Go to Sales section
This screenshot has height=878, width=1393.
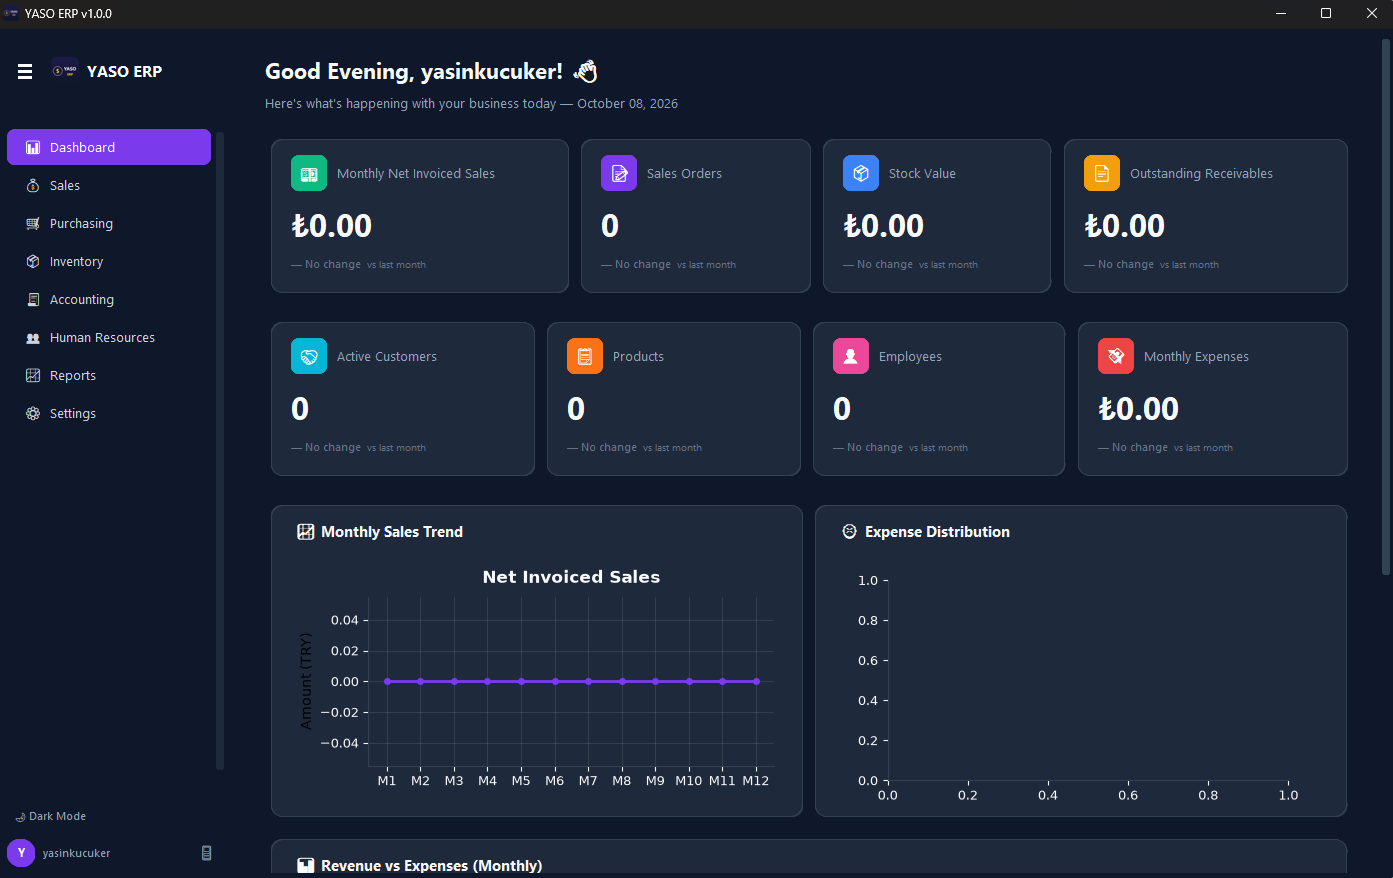point(109,185)
